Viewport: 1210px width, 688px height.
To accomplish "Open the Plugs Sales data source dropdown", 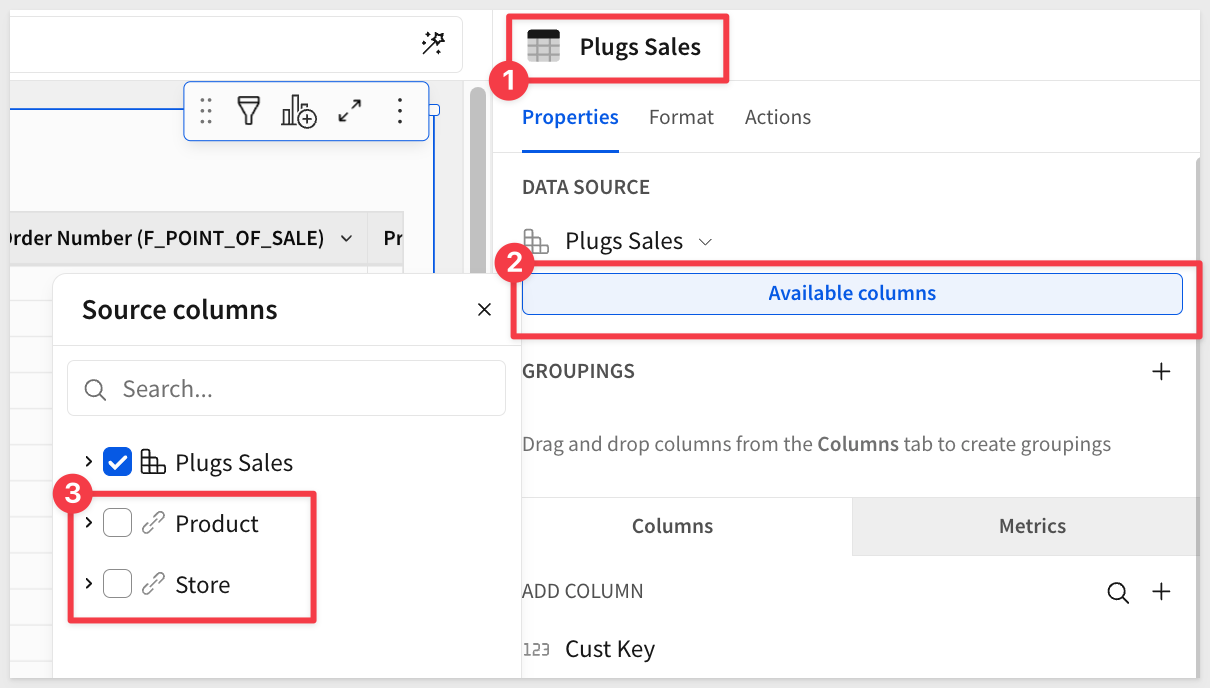I will (x=705, y=242).
